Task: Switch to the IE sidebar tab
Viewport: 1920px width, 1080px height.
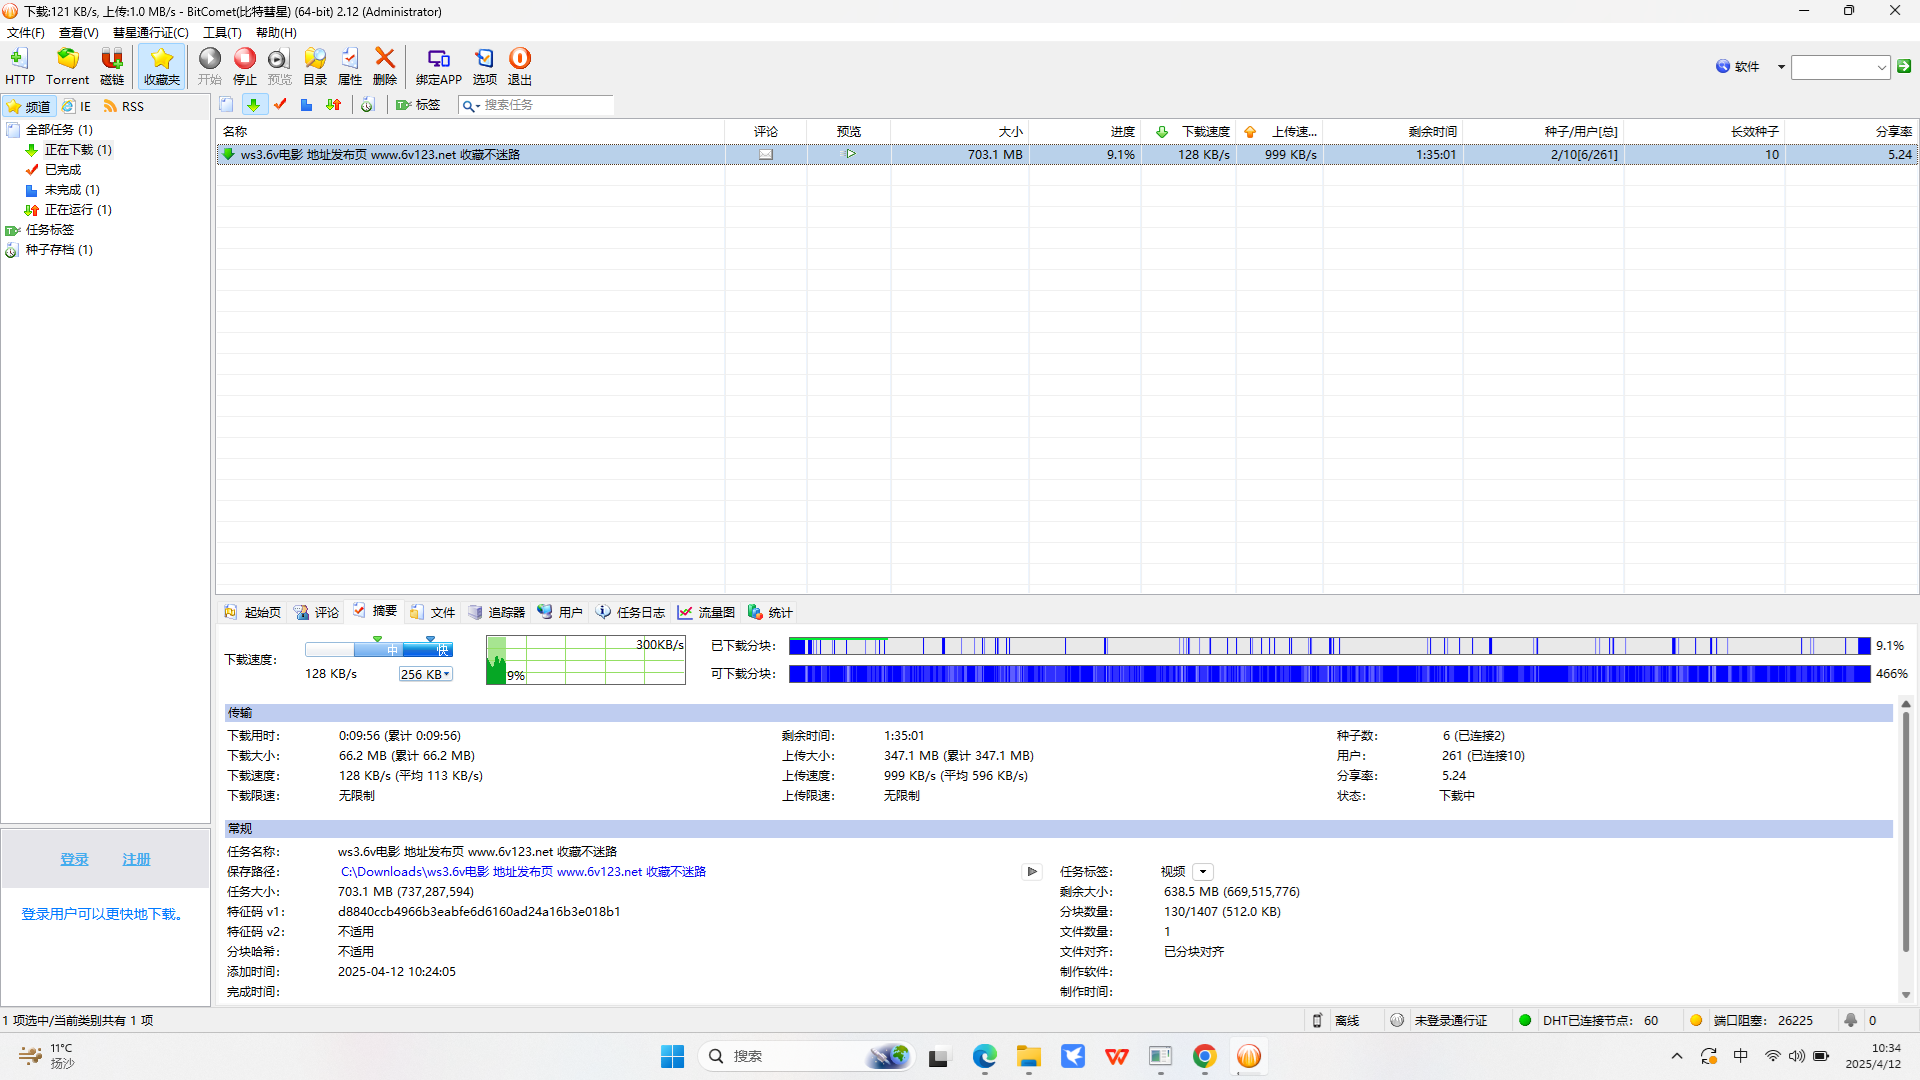Action: (x=76, y=106)
